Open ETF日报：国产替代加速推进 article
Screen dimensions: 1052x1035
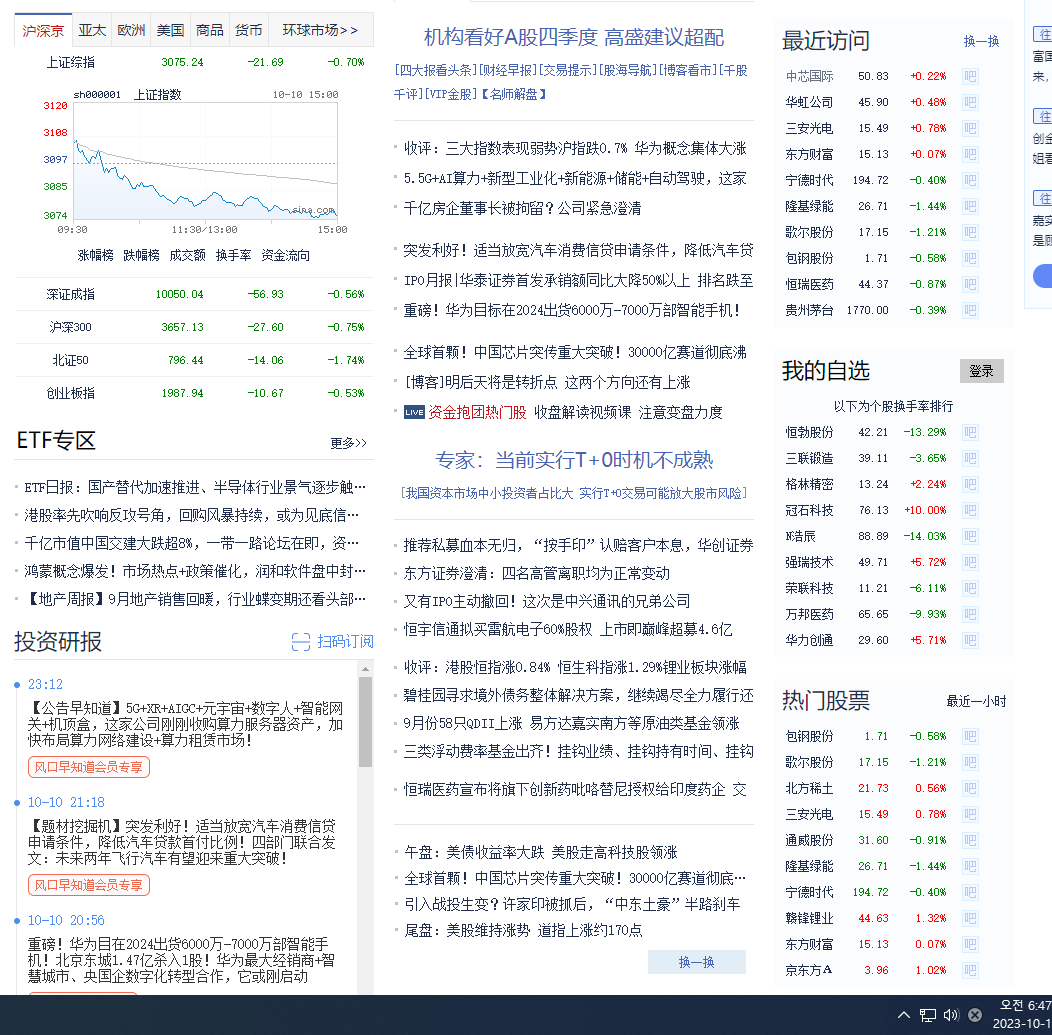(x=195, y=488)
